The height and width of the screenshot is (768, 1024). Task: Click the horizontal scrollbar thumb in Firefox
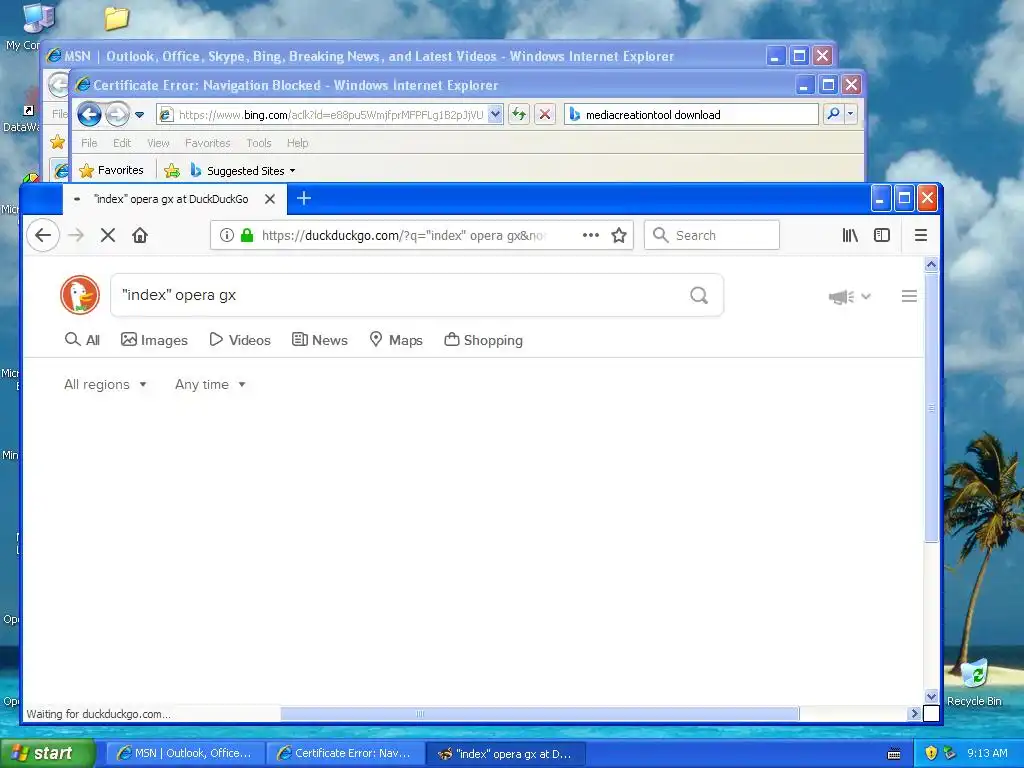point(539,714)
